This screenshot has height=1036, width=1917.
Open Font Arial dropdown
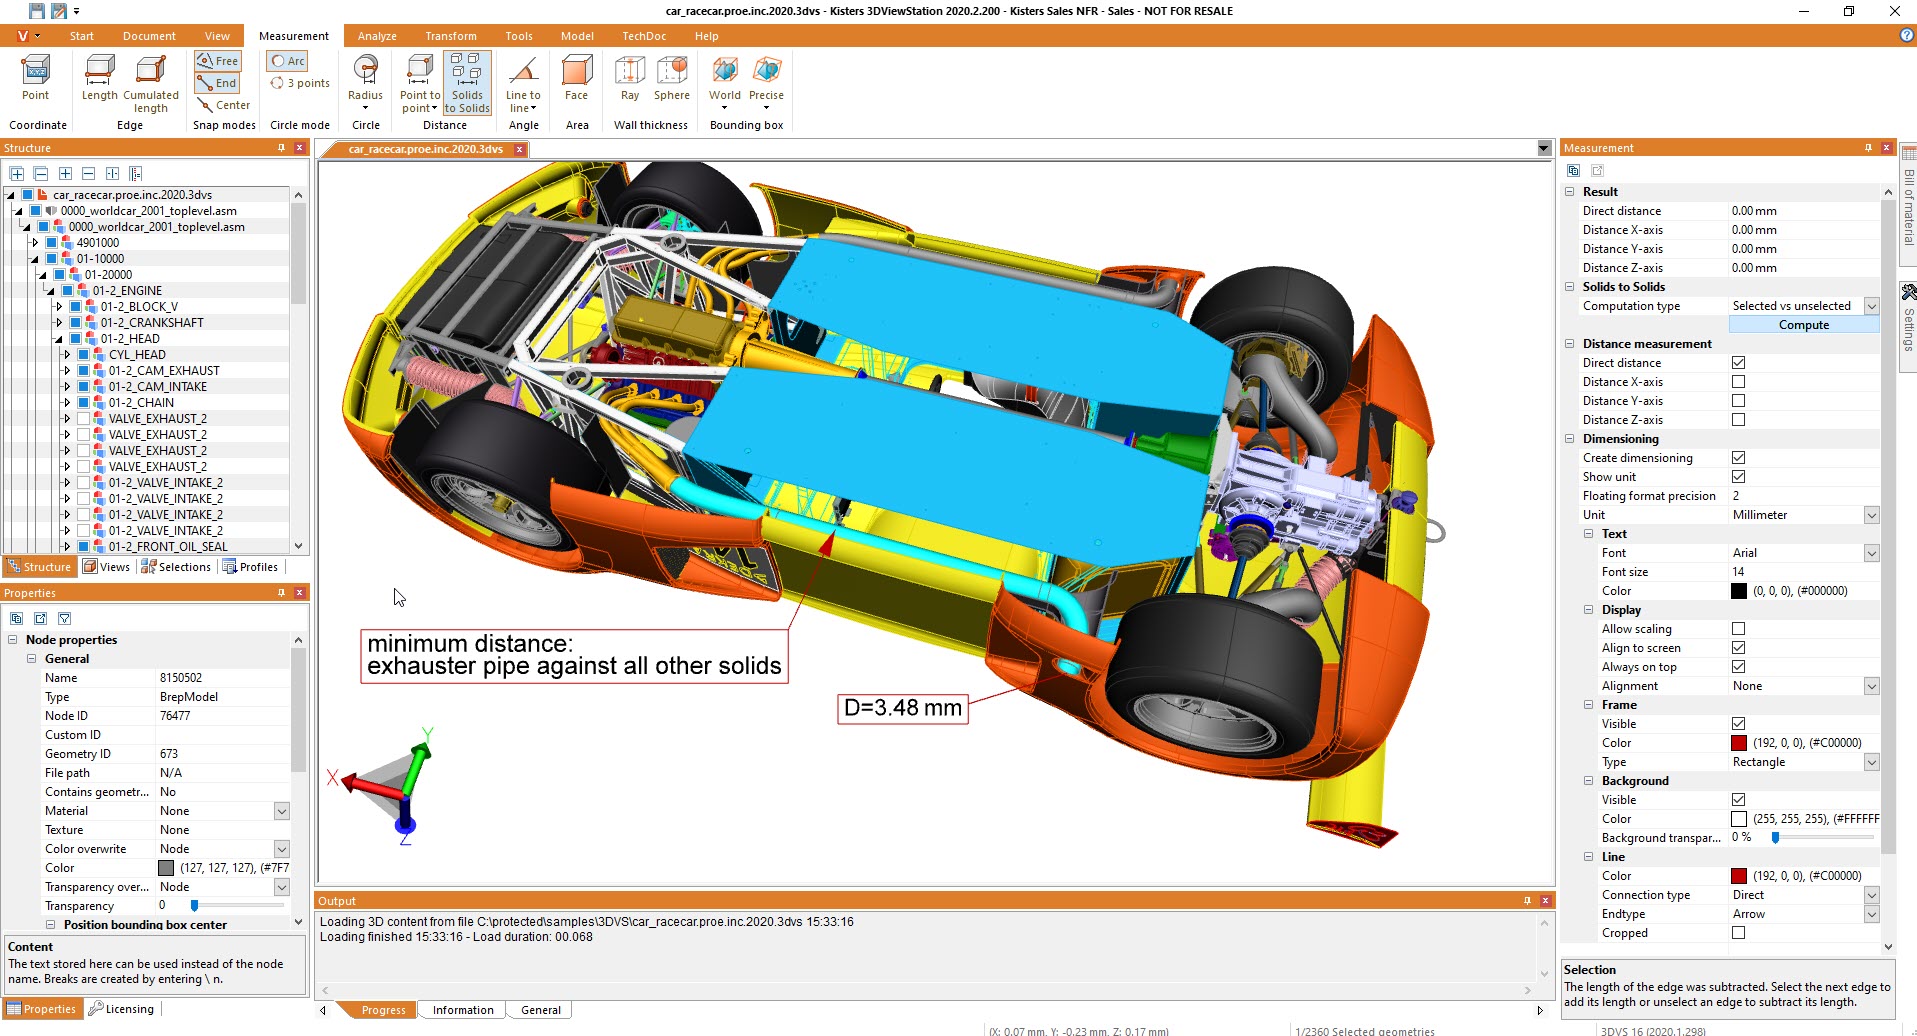pyautogui.click(x=1871, y=553)
